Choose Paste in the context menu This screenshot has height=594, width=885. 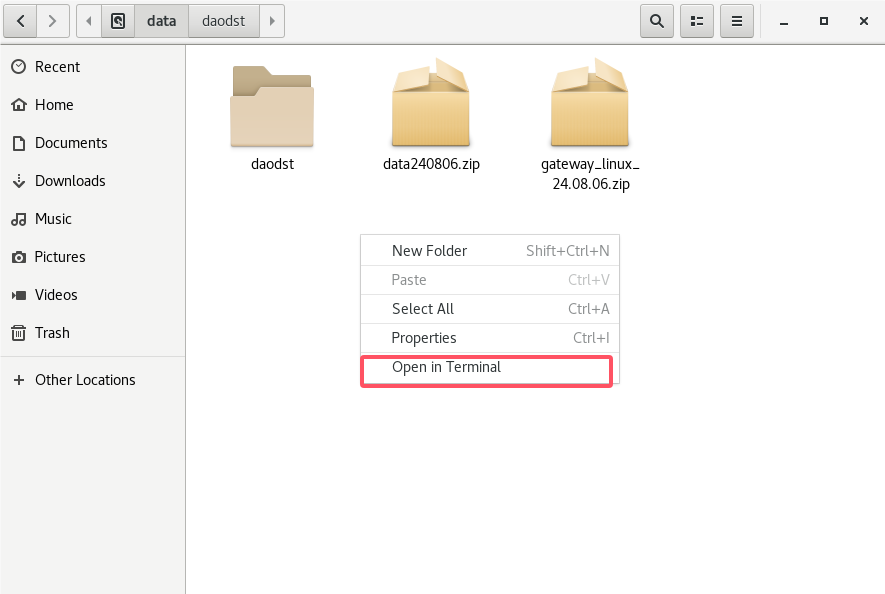point(490,280)
